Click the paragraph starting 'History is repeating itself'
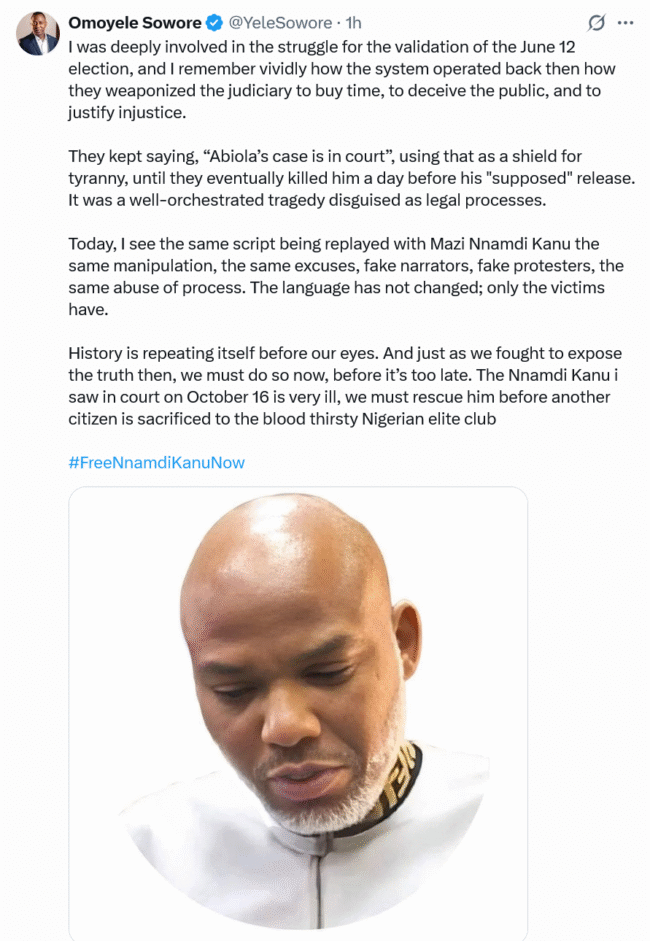Viewport: 650px width, 941px height. click(x=345, y=386)
